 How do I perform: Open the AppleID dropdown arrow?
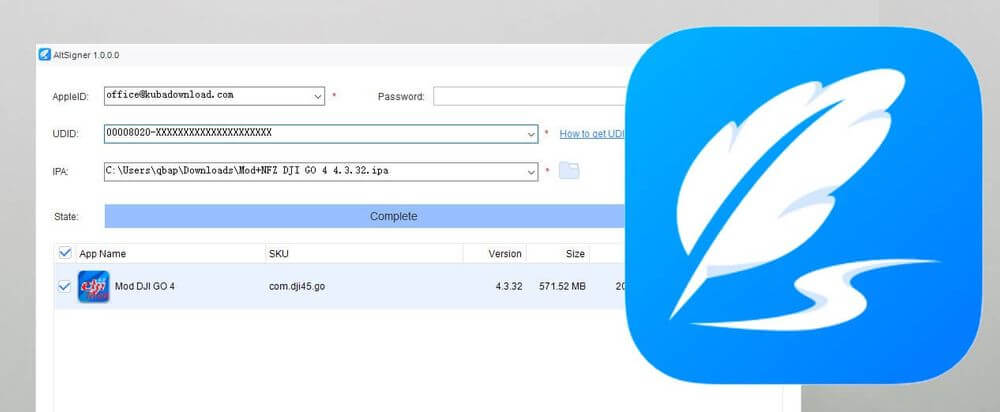click(318, 96)
